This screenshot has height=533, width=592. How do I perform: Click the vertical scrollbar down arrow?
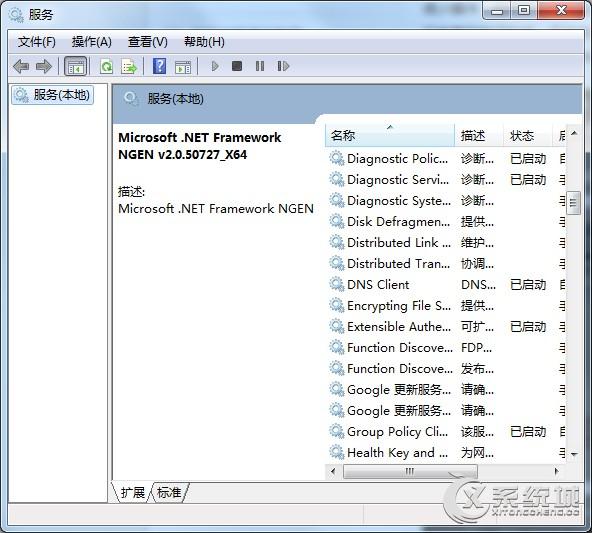coord(574,454)
